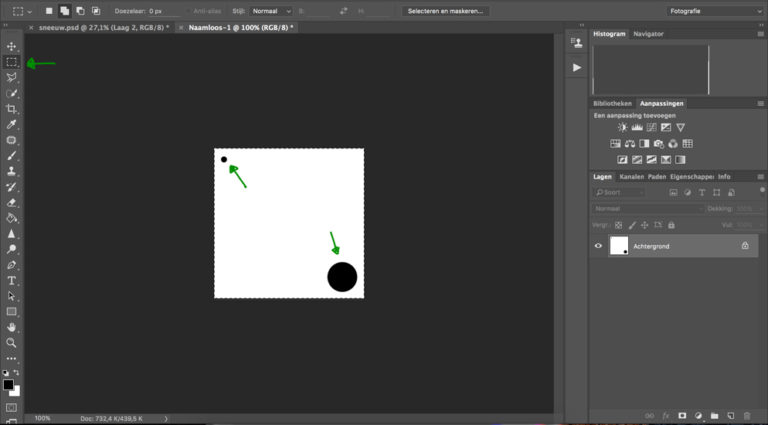Hide the Achtergrond layer with the eye icon
This screenshot has height=425, width=768.
click(x=599, y=245)
